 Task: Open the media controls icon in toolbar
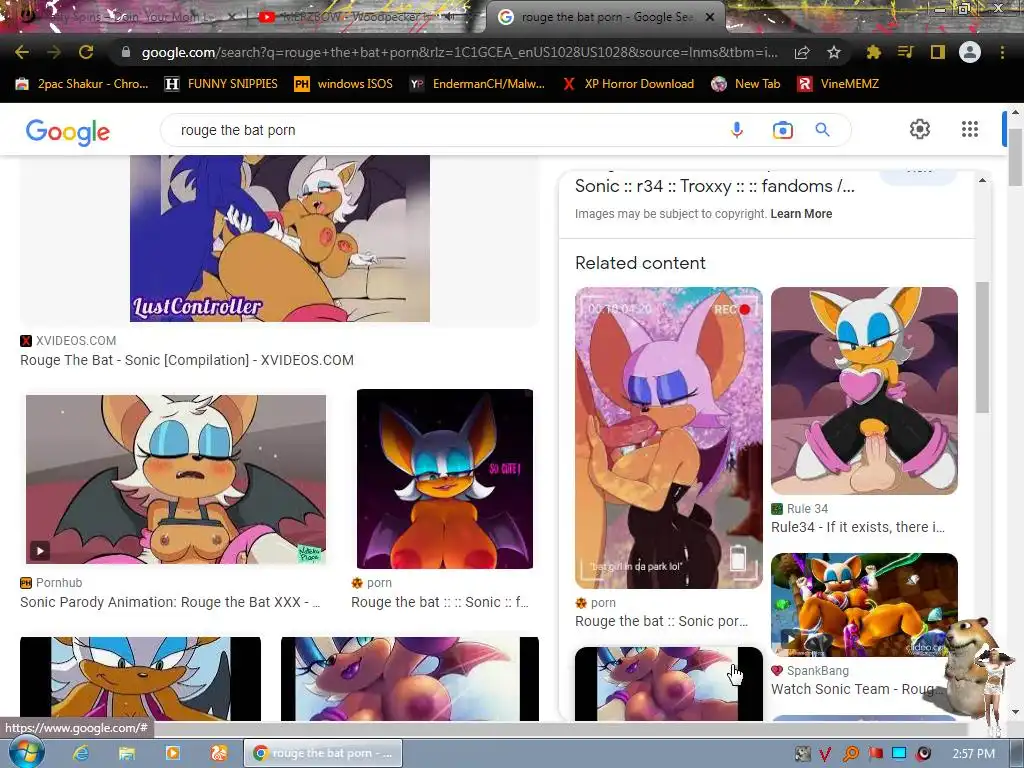point(905,52)
